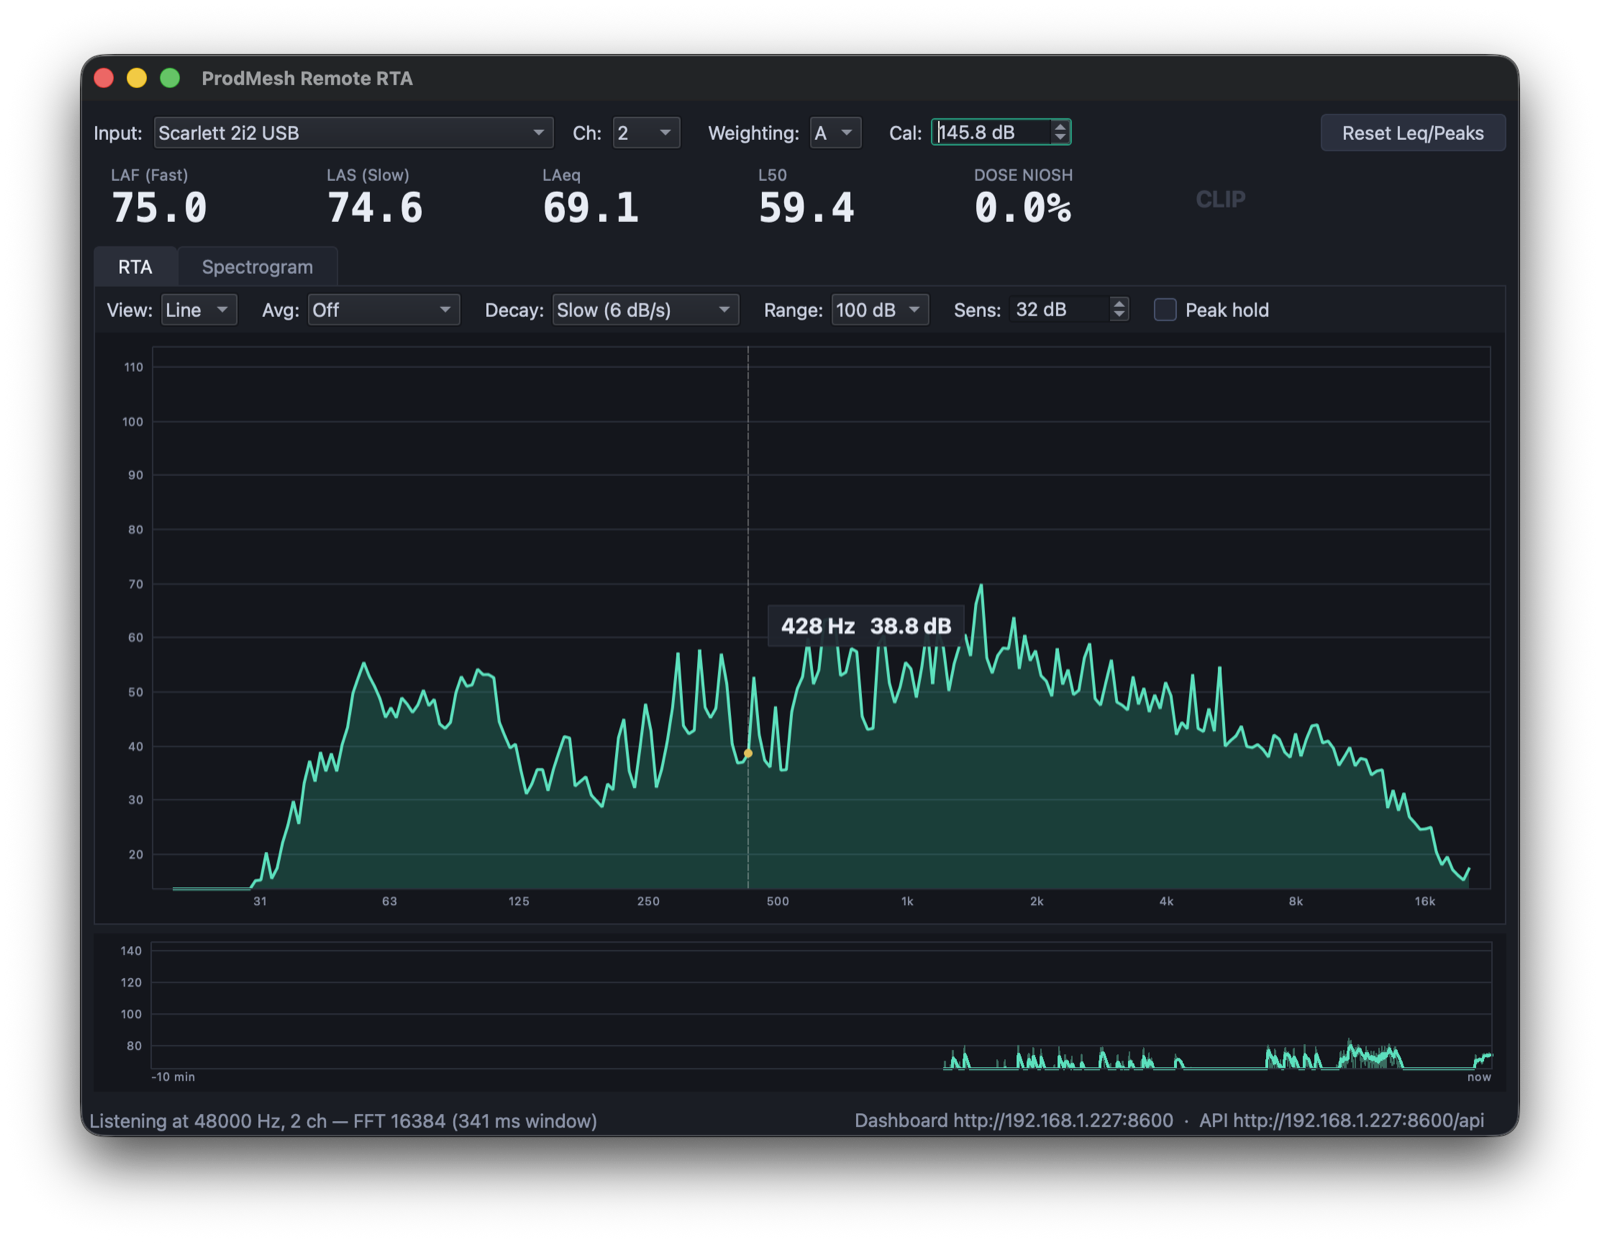
Task: Click the LAeq 69.1 readout
Action: coord(591,198)
